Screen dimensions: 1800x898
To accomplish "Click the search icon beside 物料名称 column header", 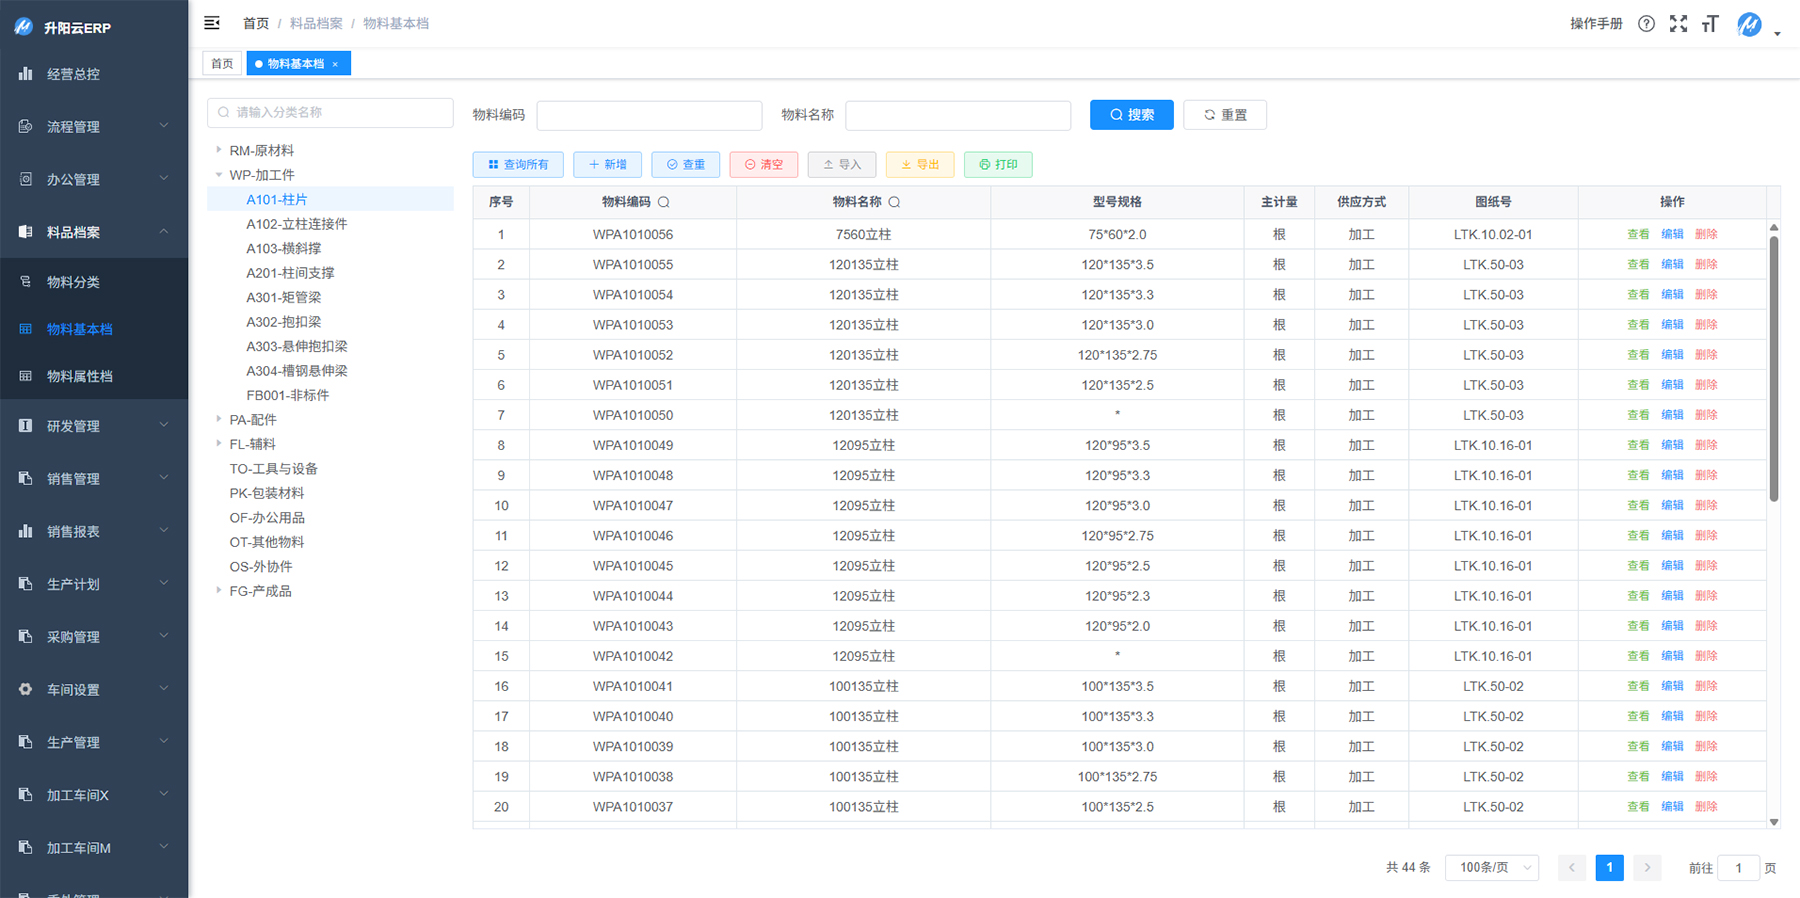I will [x=895, y=202].
